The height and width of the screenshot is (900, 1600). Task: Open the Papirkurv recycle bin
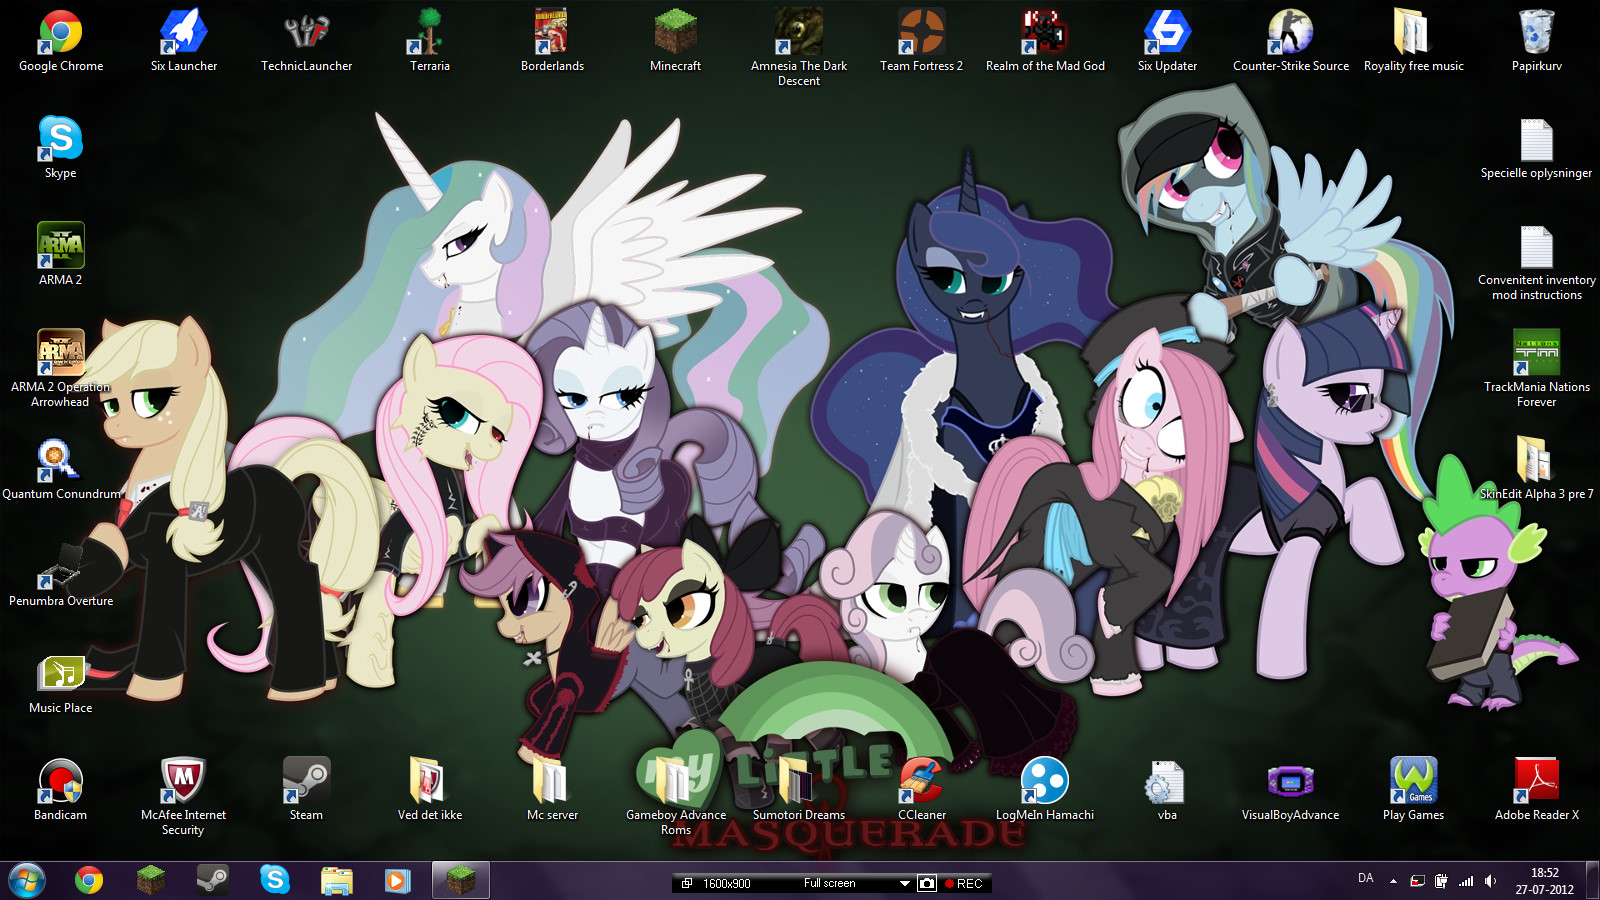[1536, 35]
